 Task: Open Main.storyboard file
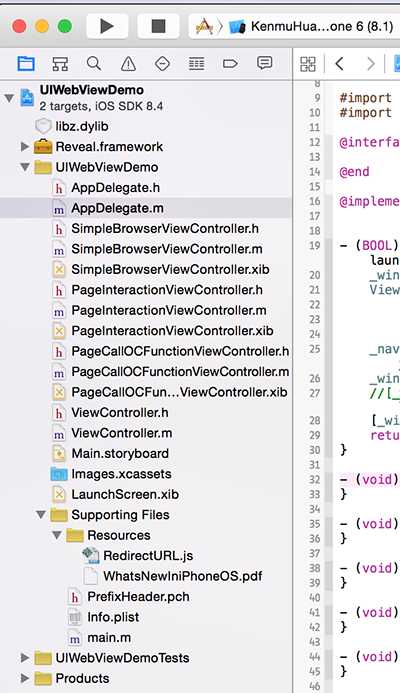[x=120, y=453]
